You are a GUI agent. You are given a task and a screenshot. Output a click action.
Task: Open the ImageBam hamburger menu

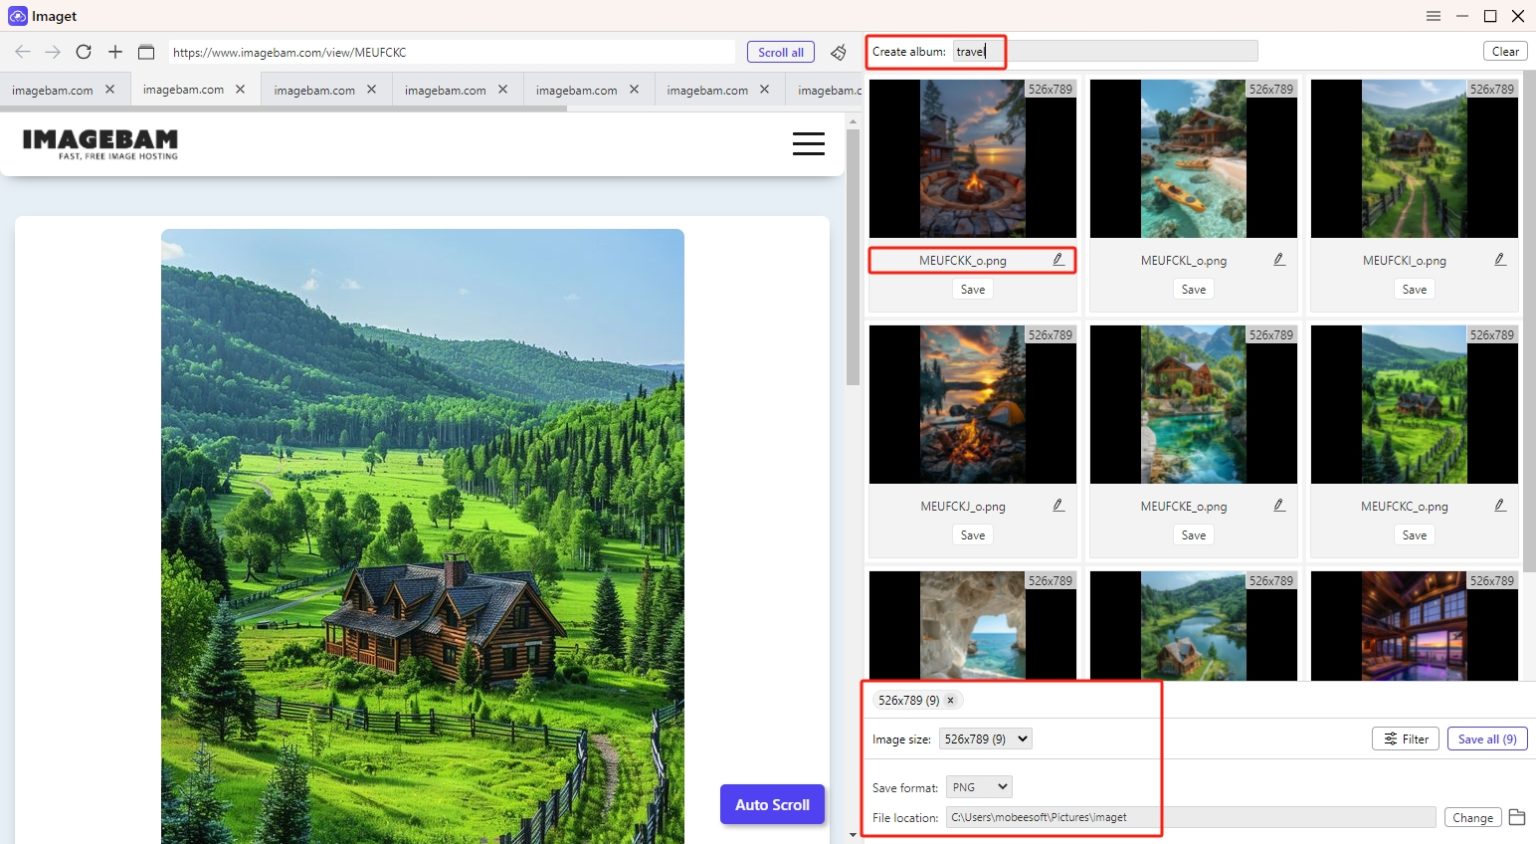pyautogui.click(x=808, y=144)
